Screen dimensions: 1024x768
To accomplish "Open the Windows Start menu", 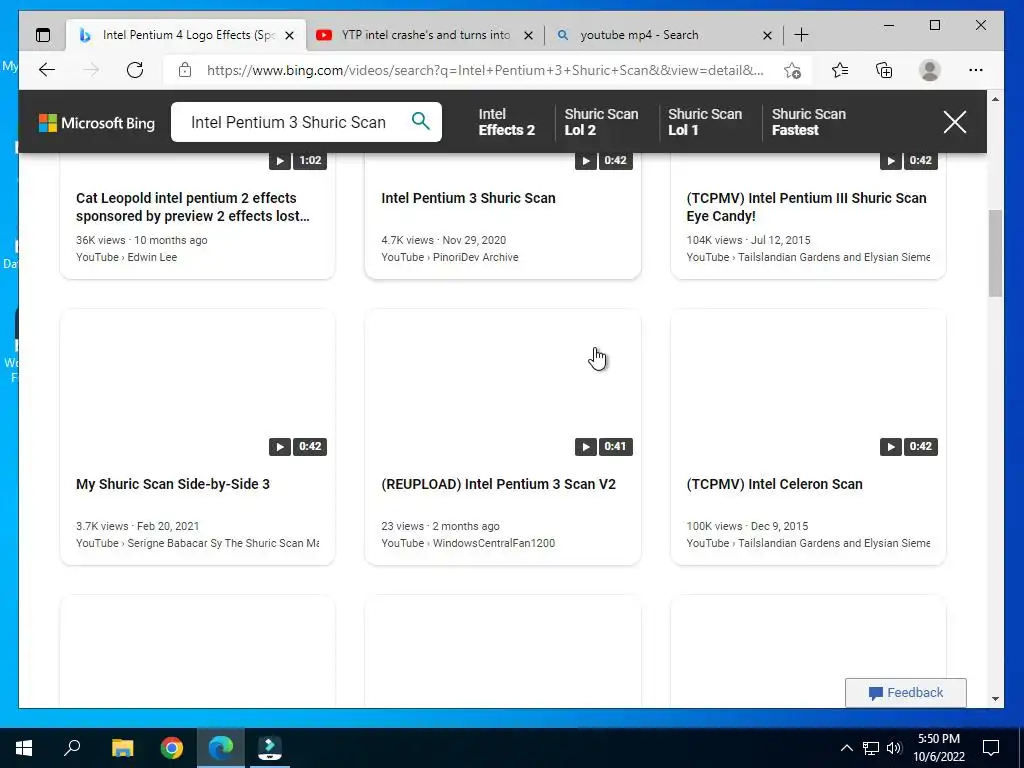I will 24,748.
